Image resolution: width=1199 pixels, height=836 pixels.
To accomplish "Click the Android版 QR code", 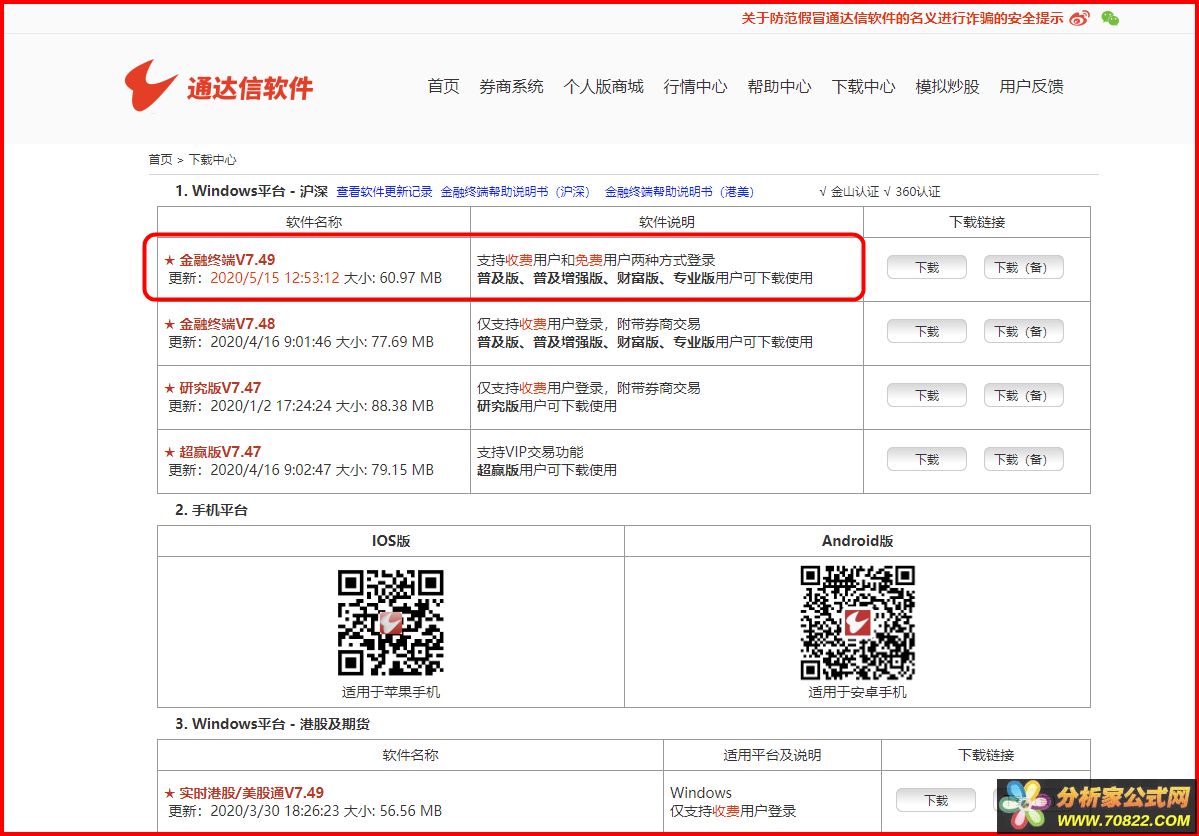I will coord(857,623).
